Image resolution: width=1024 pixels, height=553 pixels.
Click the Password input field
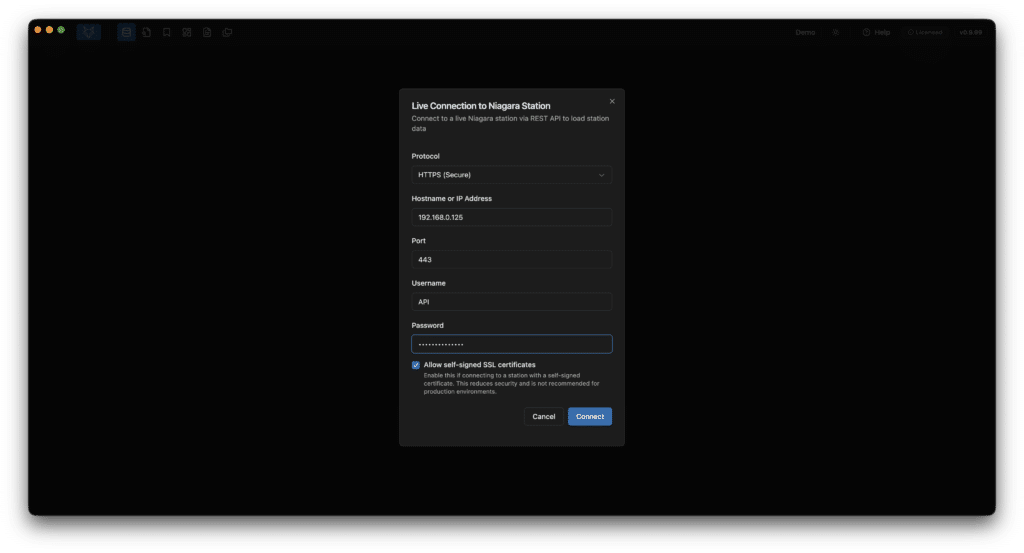pos(511,344)
